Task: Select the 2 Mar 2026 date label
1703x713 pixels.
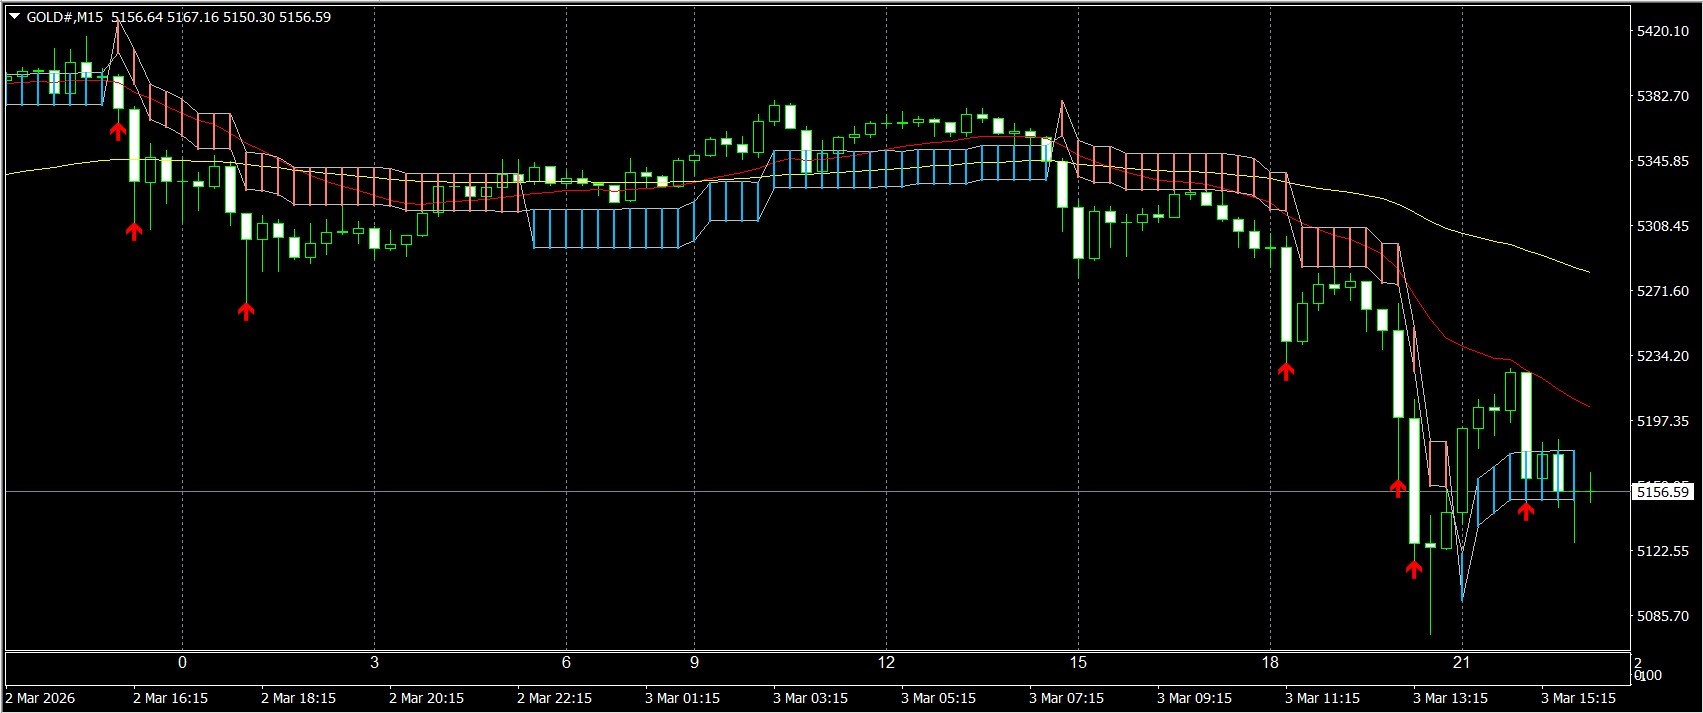Action: coord(40,697)
